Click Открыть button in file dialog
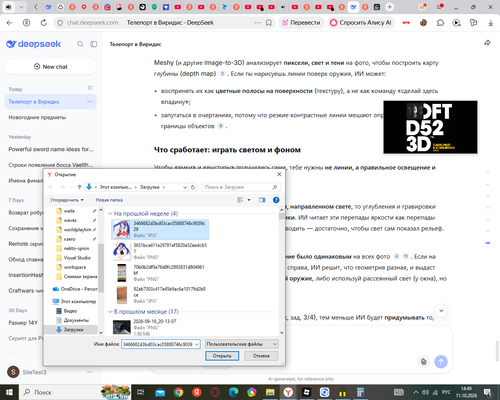 (222, 356)
